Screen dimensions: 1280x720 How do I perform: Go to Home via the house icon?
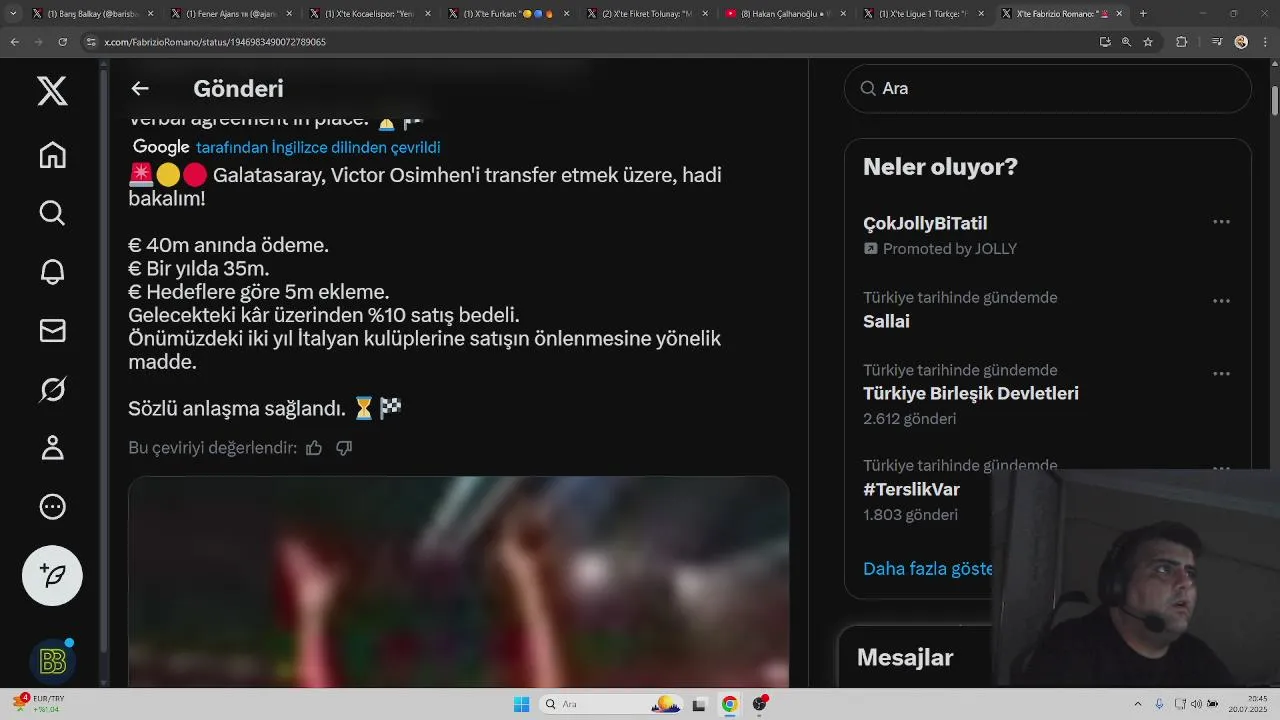coord(52,155)
